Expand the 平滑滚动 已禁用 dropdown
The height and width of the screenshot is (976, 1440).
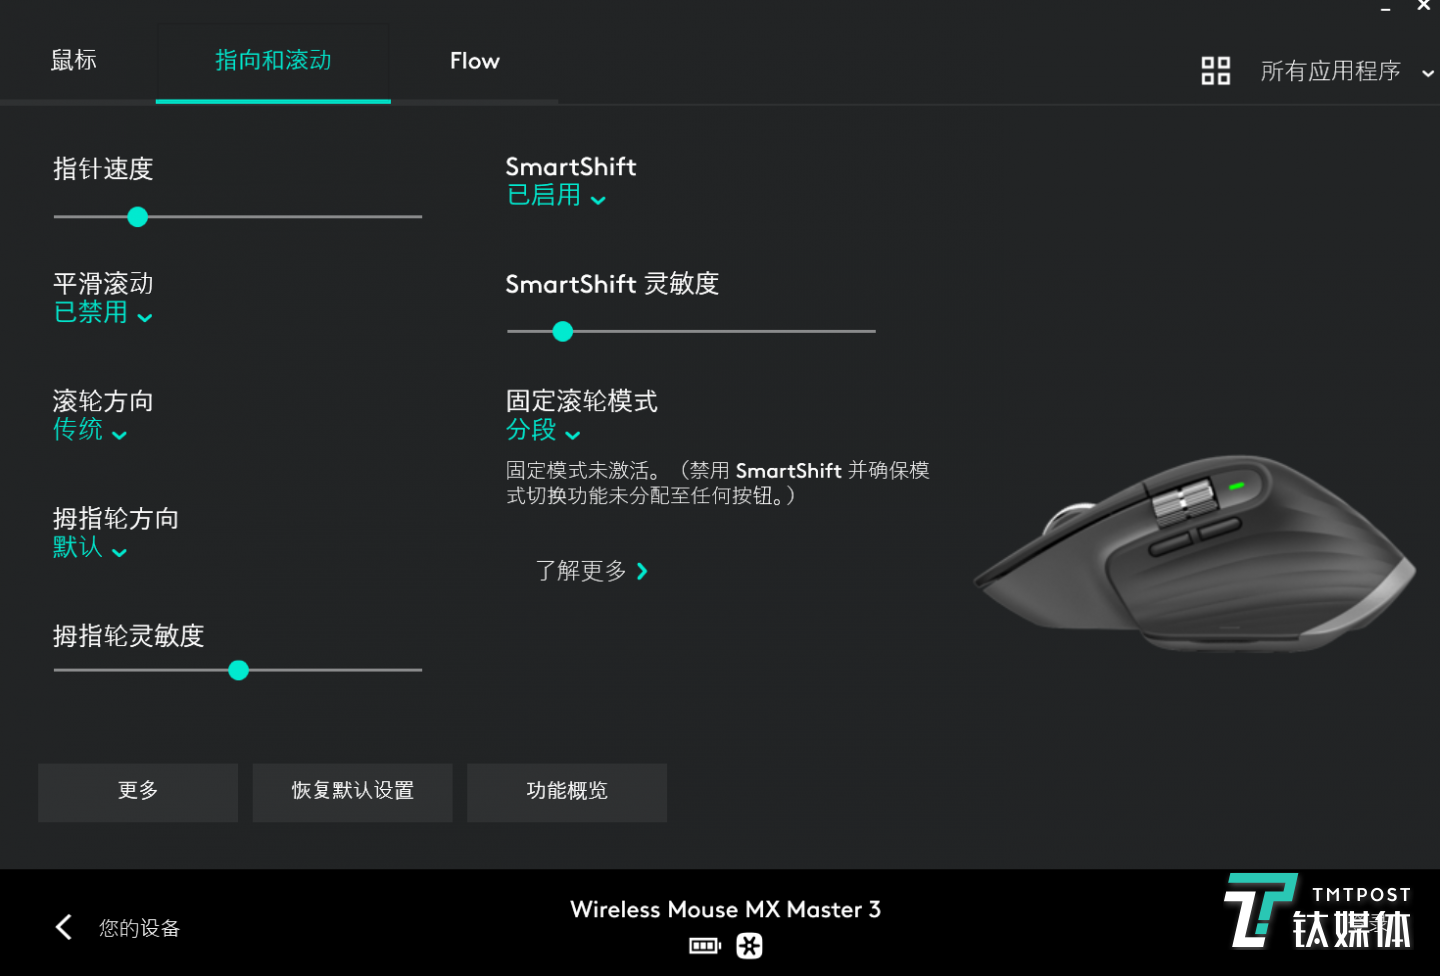click(x=102, y=312)
